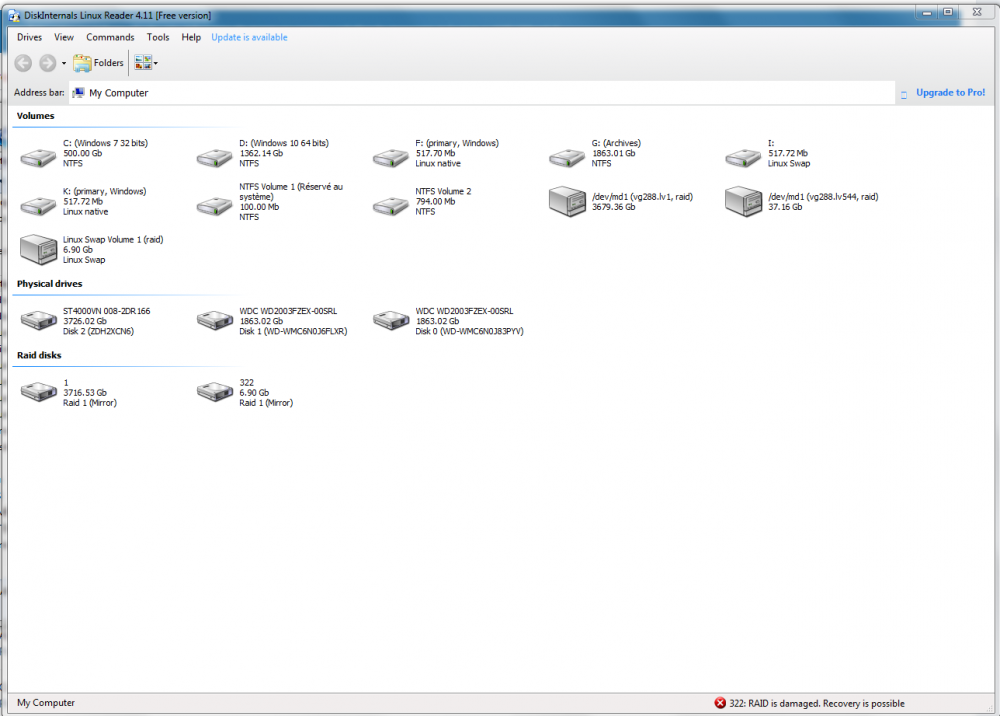Select the WDC Disk 0 (WD-WMC6N0J83PYV) icon

coord(391,320)
